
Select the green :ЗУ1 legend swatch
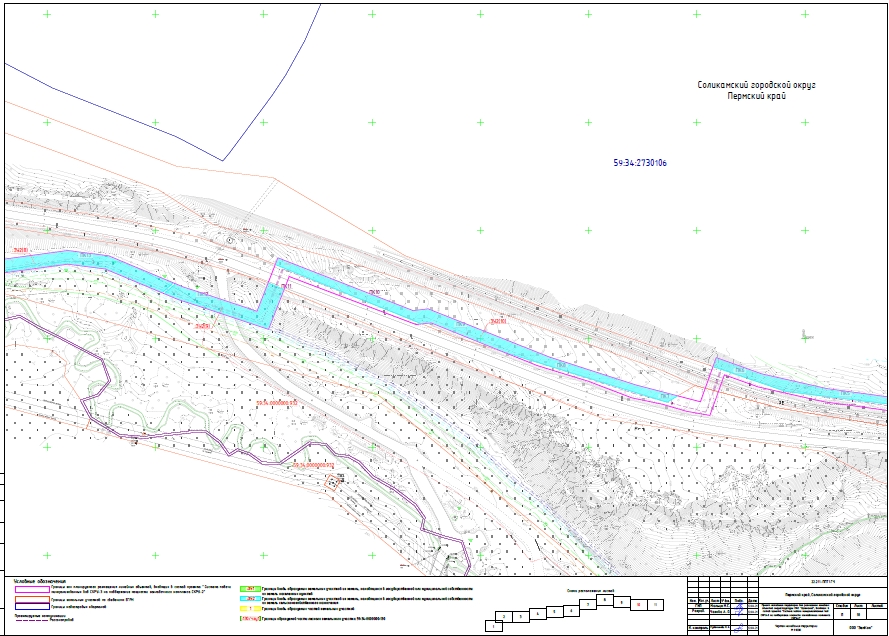pyautogui.click(x=250, y=589)
